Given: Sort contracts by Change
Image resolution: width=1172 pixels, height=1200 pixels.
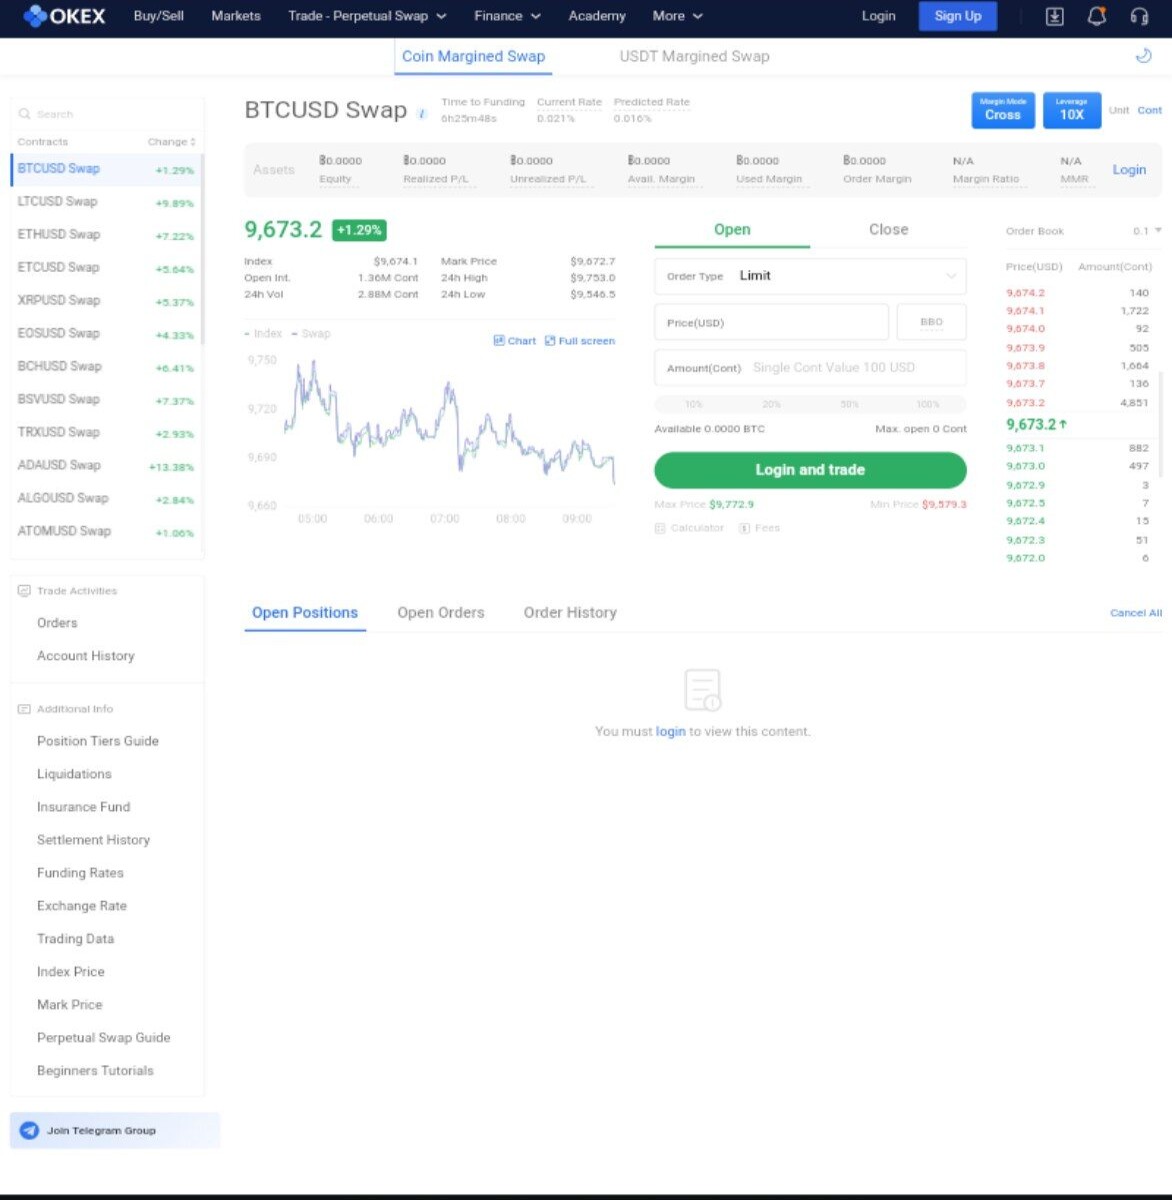Looking at the screenshot, I should [x=172, y=142].
